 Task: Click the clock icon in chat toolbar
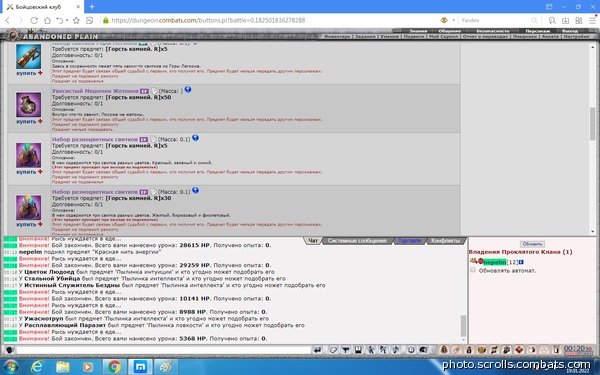tap(411, 350)
